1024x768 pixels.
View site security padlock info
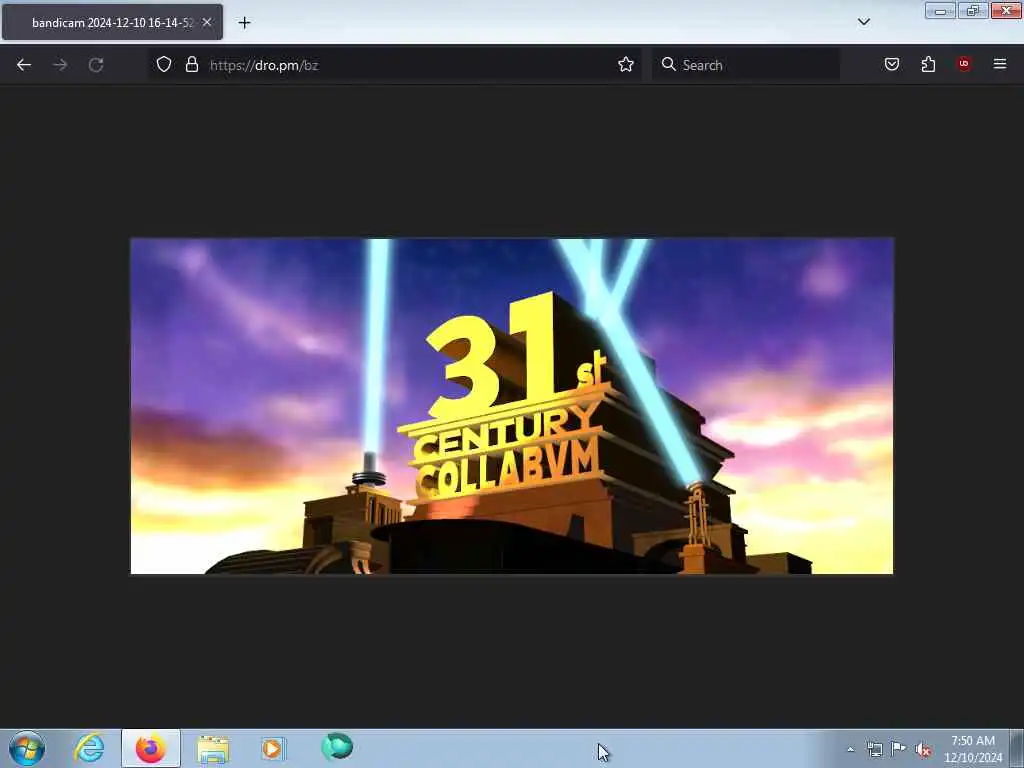[191, 64]
